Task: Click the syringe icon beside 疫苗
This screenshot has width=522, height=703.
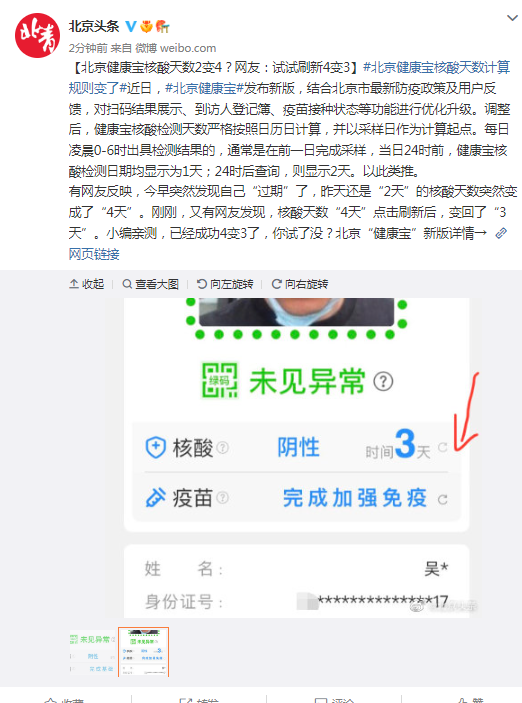Action: click(156, 498)
